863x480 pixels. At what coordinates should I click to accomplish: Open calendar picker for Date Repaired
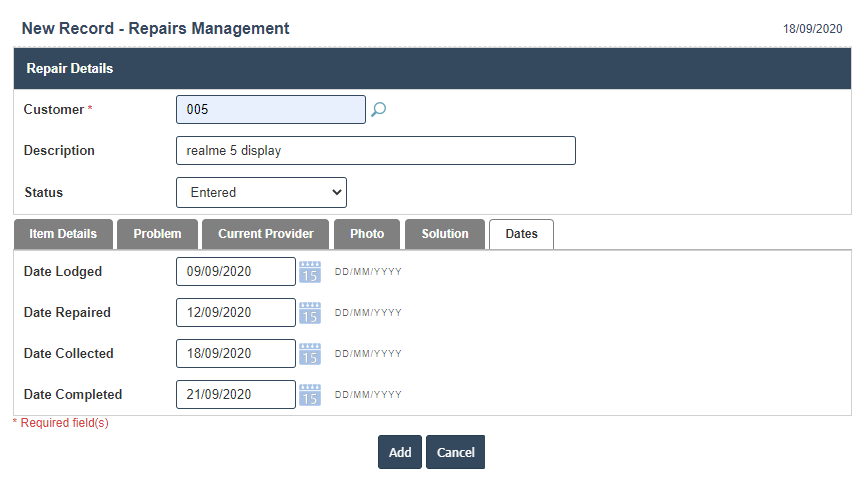pyautogui.click(x=310, y=313)
